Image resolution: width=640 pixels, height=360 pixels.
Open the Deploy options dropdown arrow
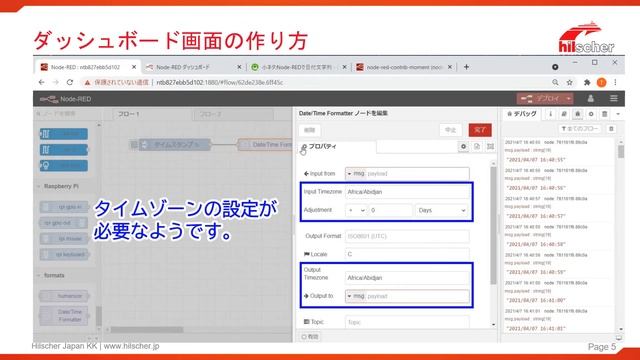tap(568, 98)
